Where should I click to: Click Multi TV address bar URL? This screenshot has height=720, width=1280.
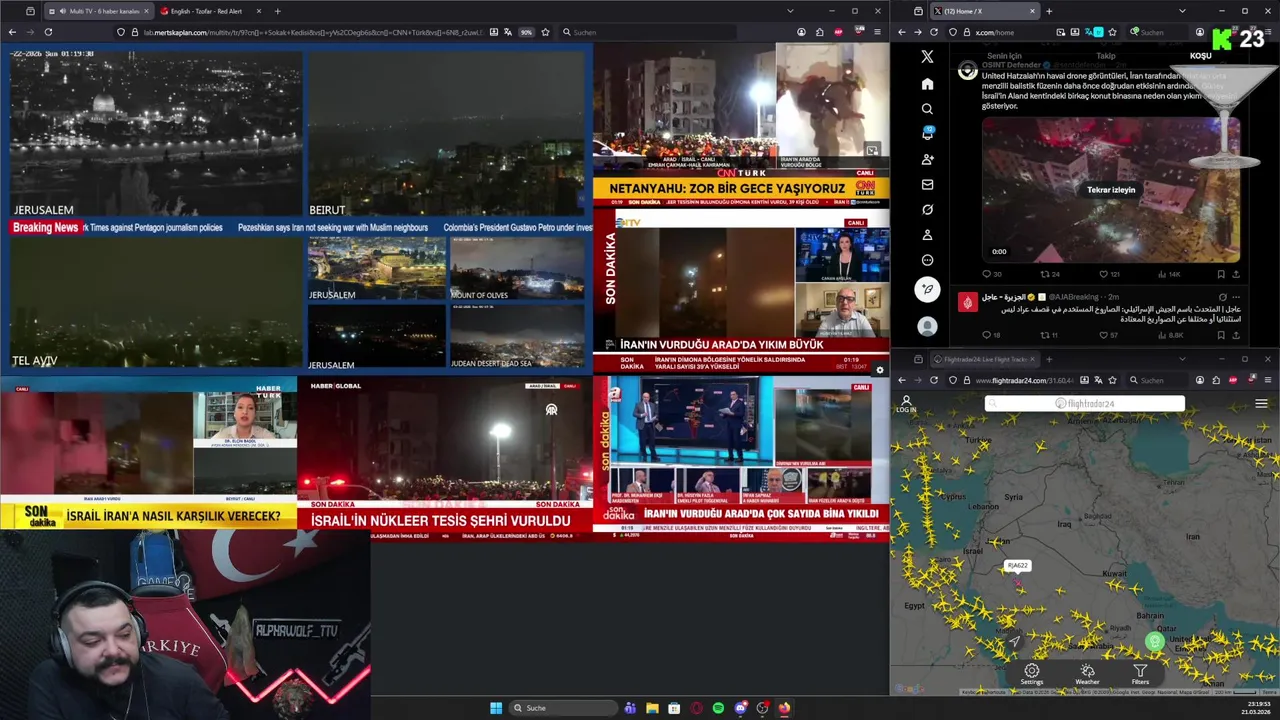point(312,32)
